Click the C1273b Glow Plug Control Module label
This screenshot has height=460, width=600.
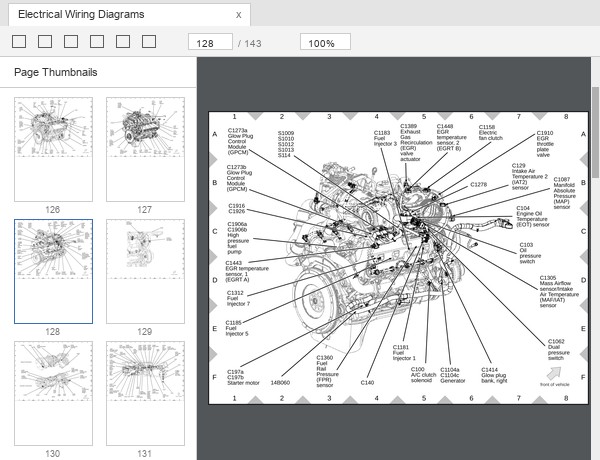coord(239,178)
